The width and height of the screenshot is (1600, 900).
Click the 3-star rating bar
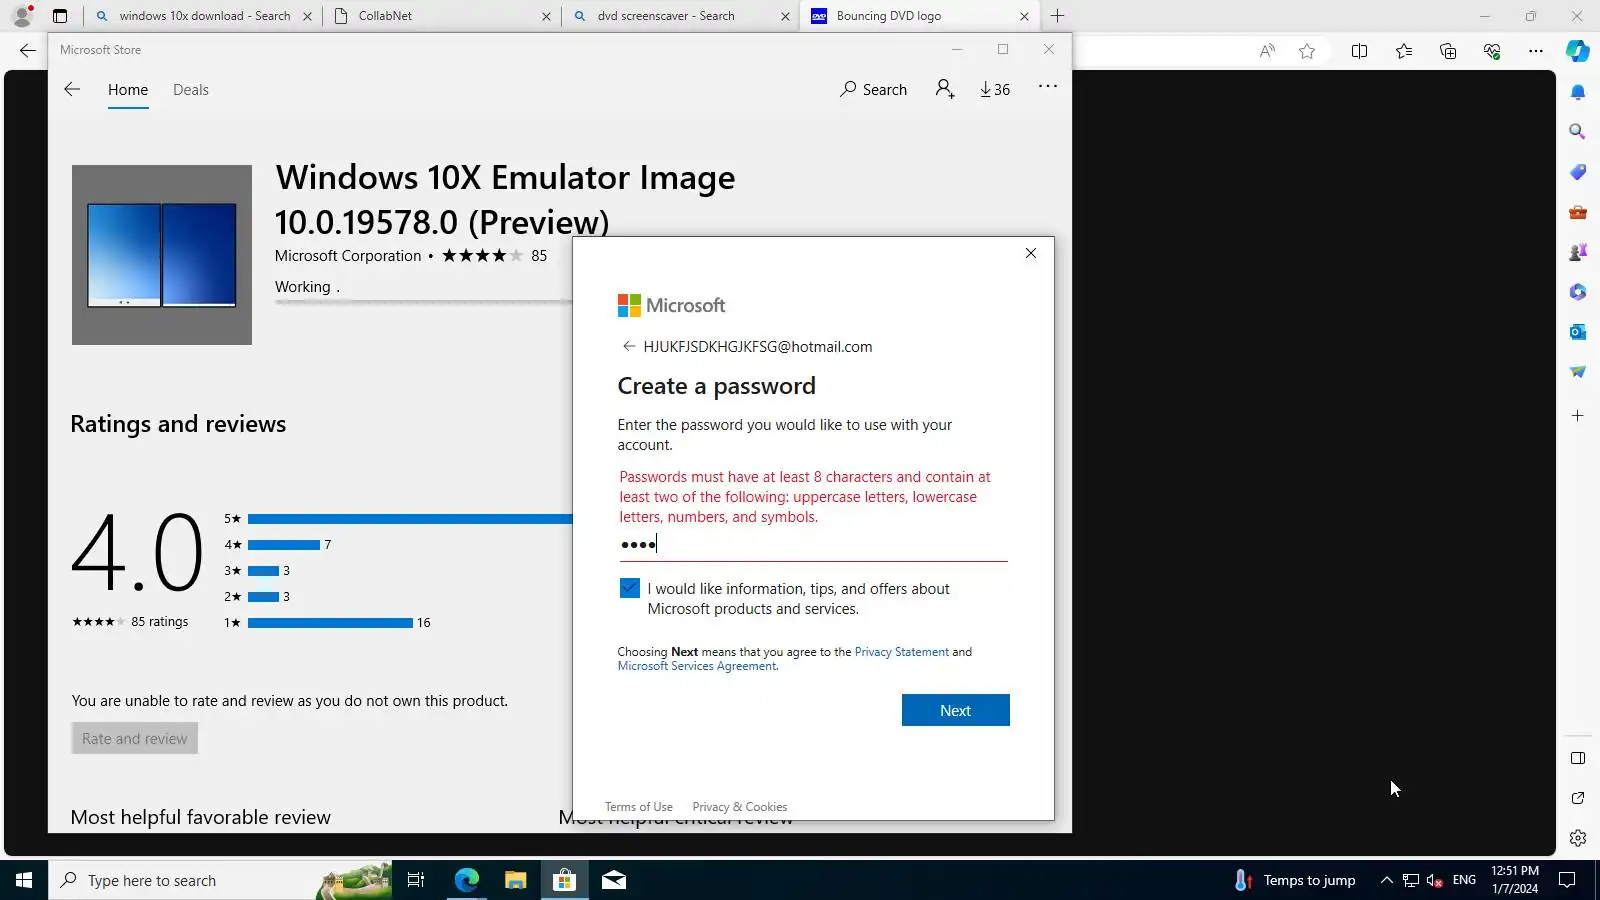pos(263,571)
